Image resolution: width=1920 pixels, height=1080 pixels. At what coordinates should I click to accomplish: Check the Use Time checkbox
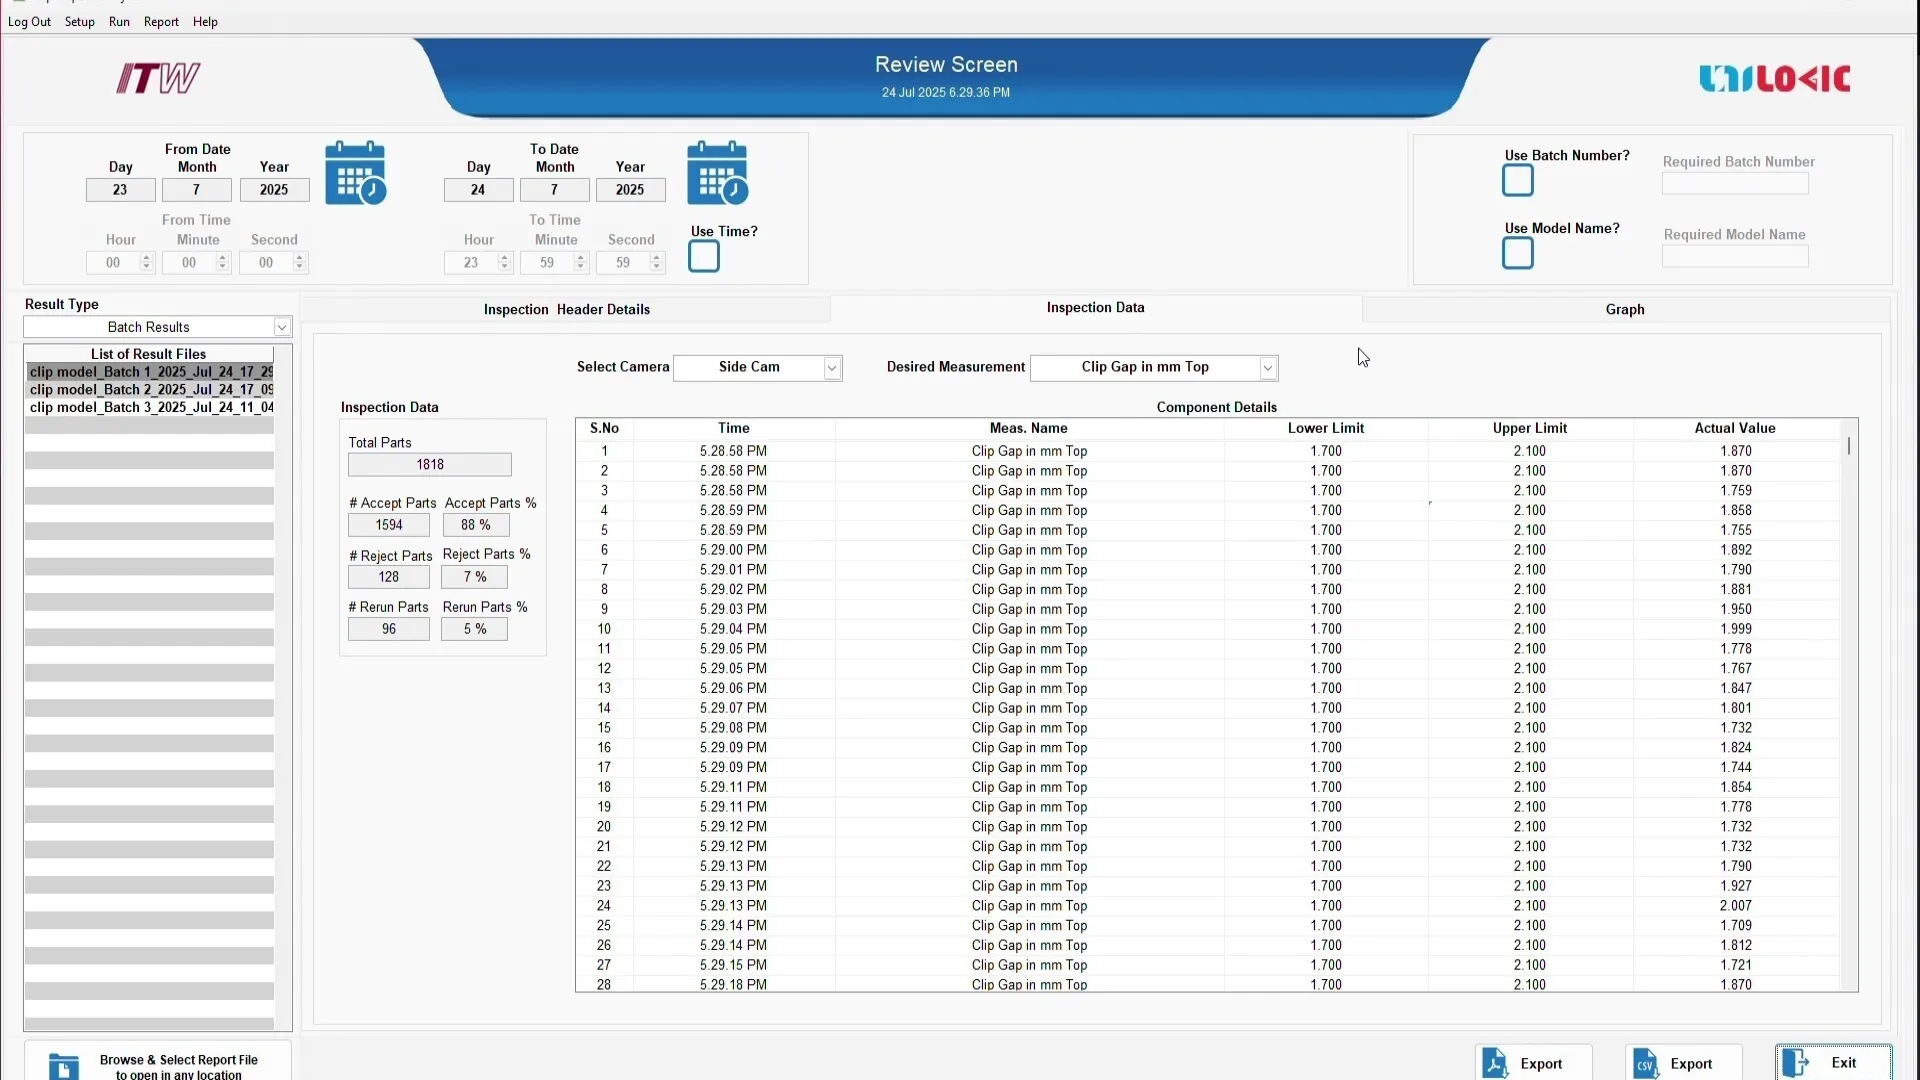(x=703, y=256)
